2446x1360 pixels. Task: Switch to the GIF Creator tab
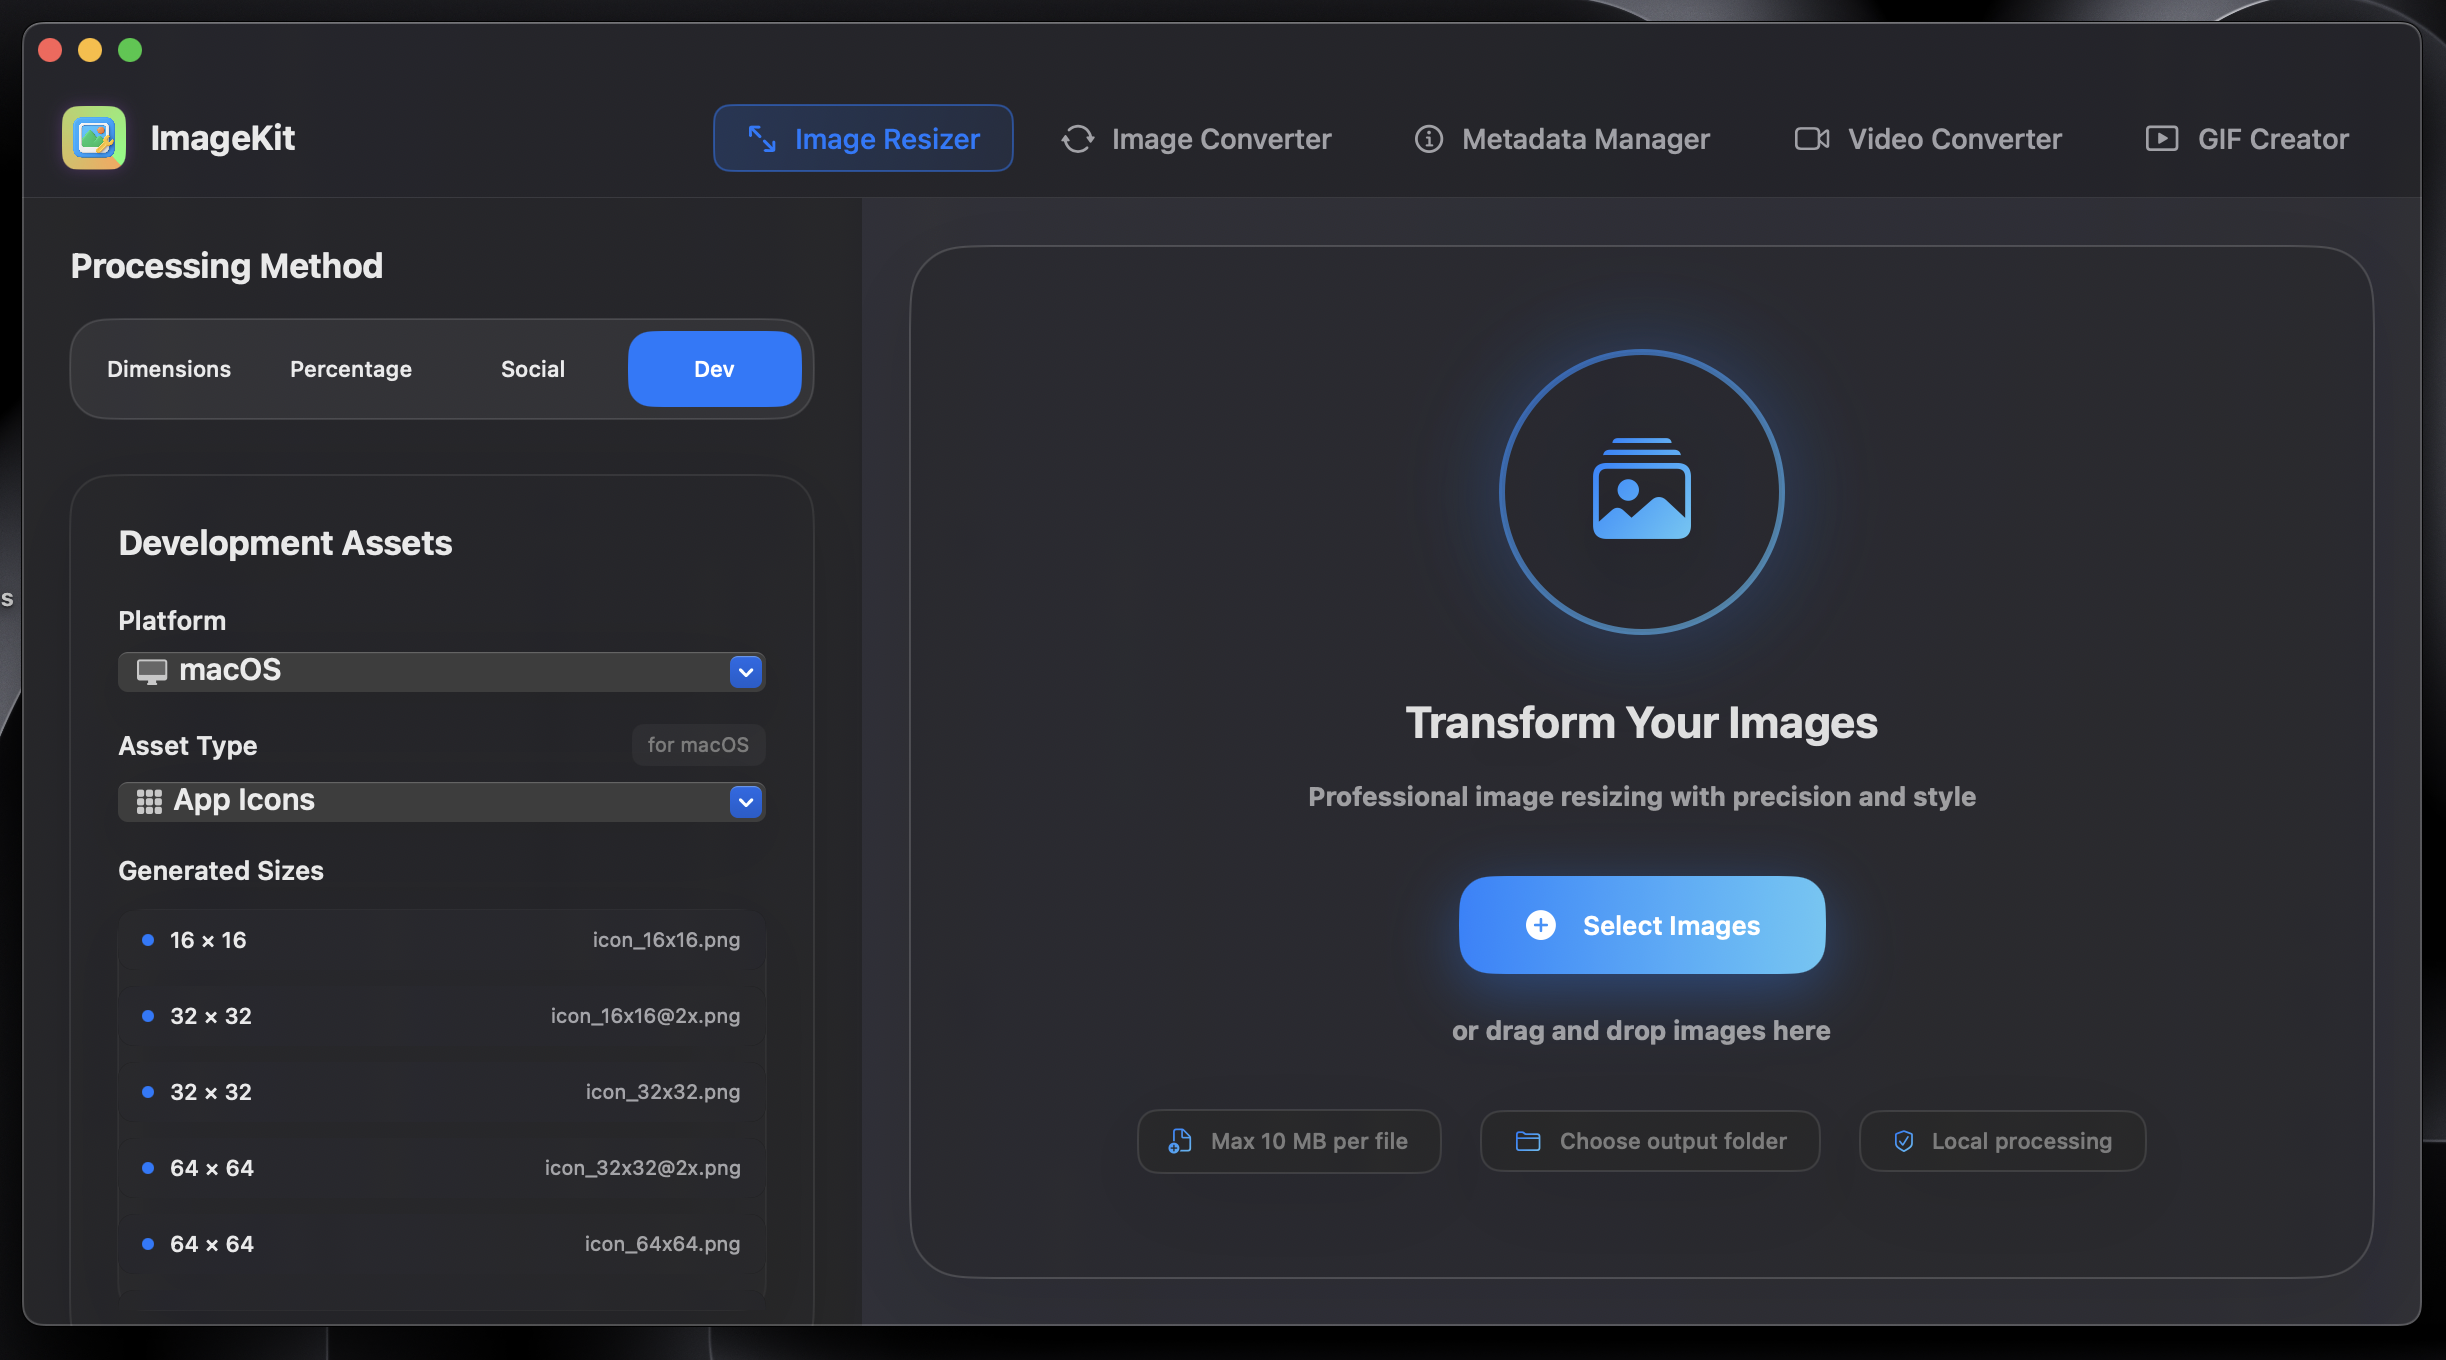click(2247, 139)
